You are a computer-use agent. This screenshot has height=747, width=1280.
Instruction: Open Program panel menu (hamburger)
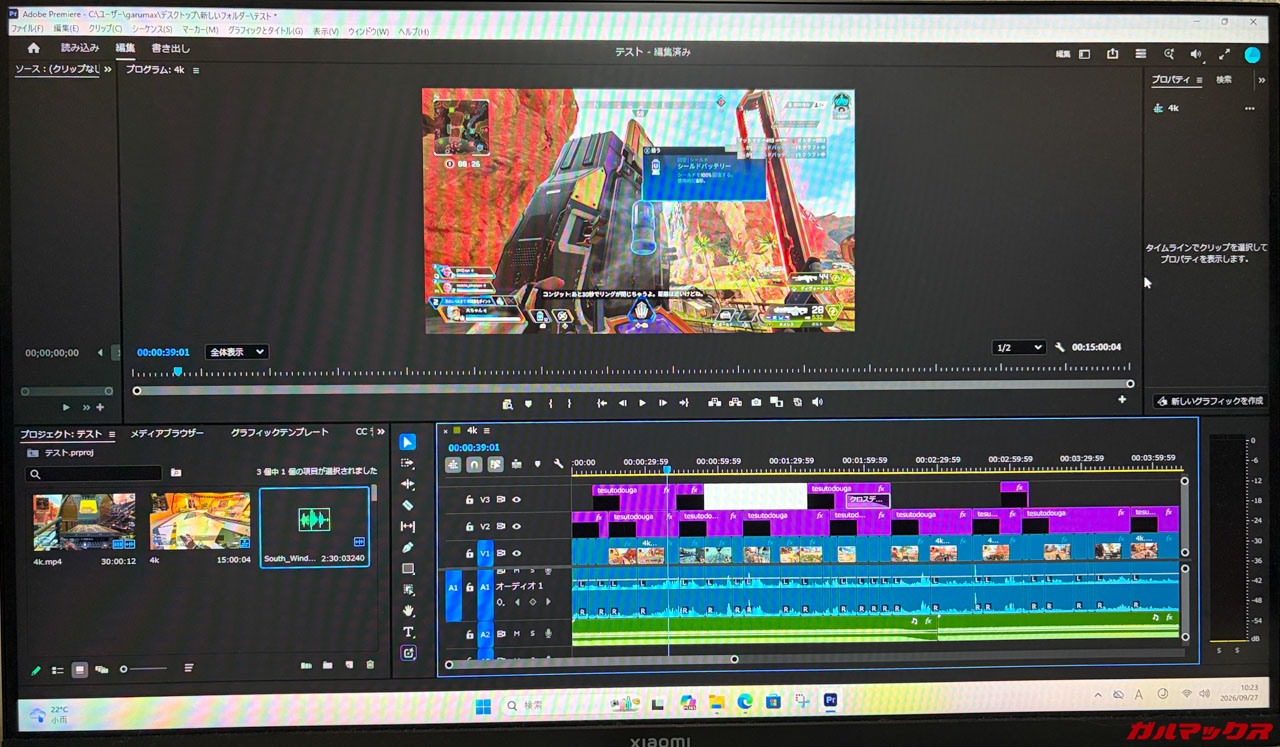(196, 70)
